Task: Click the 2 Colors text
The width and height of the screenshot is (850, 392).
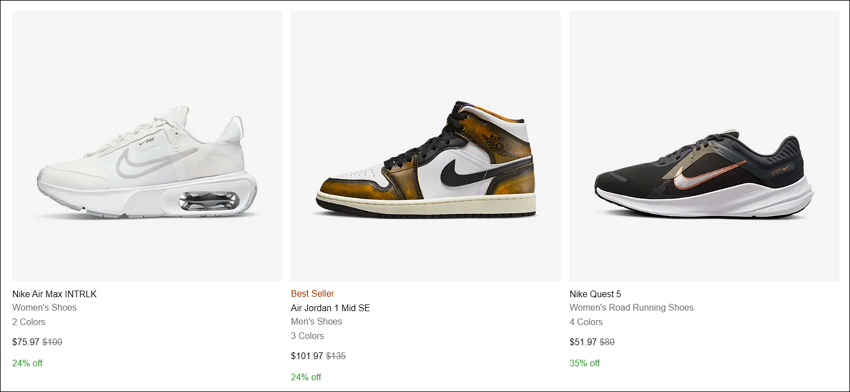Action: point(29,322)
